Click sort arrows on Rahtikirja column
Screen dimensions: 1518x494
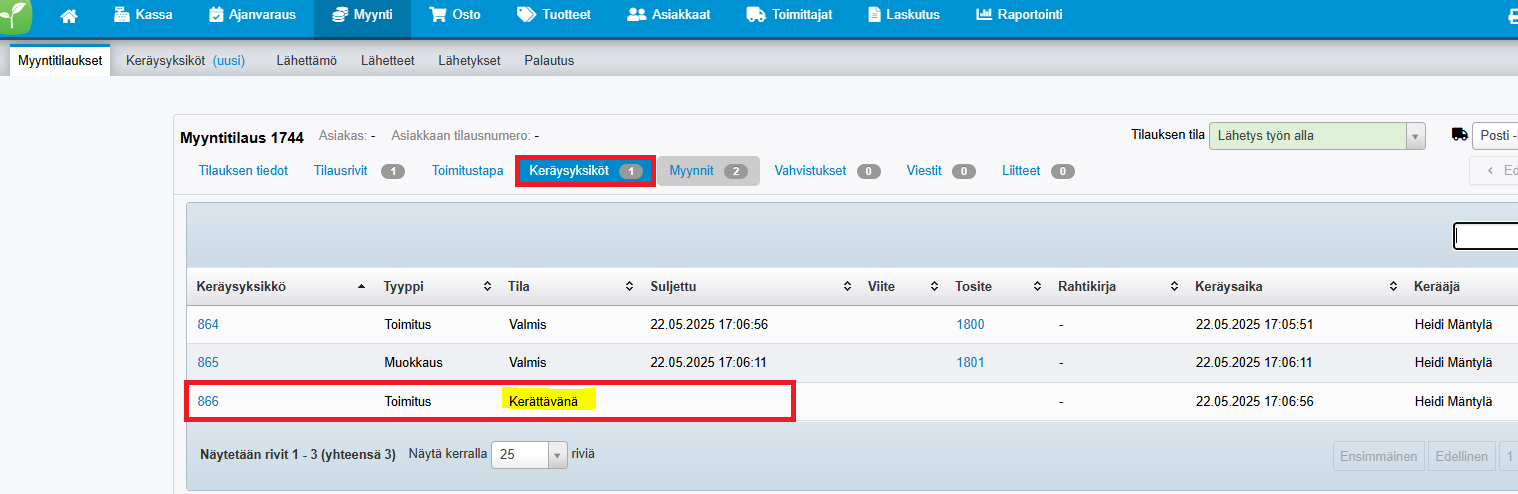point(1174,287)
